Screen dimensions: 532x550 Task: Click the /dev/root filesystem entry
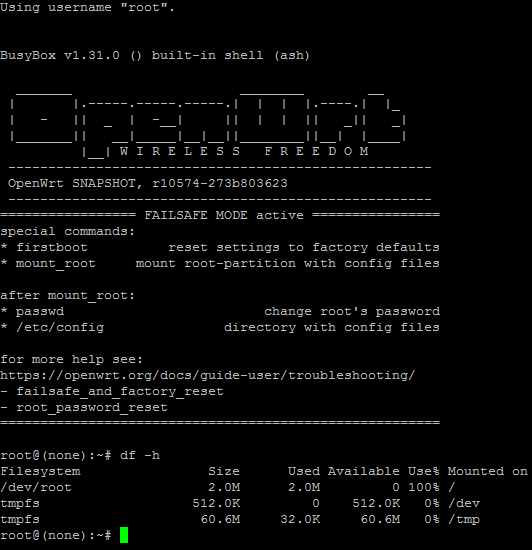36,488
